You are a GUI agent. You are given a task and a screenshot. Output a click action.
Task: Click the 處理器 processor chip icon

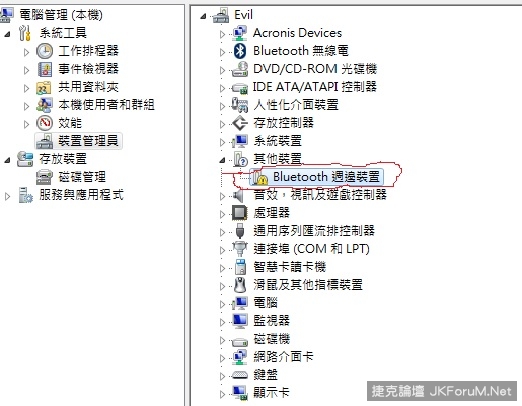pyautogui.click(x=240, y=213)
